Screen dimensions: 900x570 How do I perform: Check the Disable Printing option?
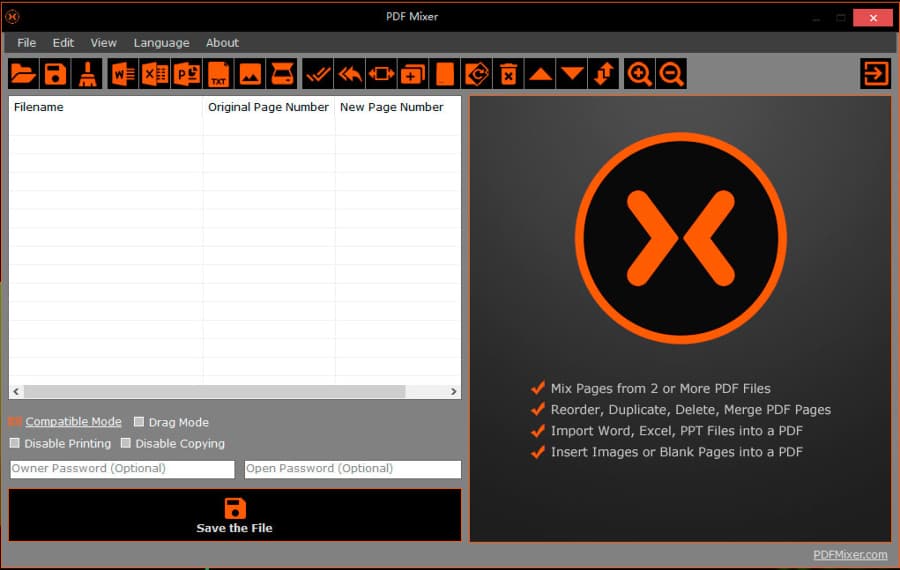14,443
